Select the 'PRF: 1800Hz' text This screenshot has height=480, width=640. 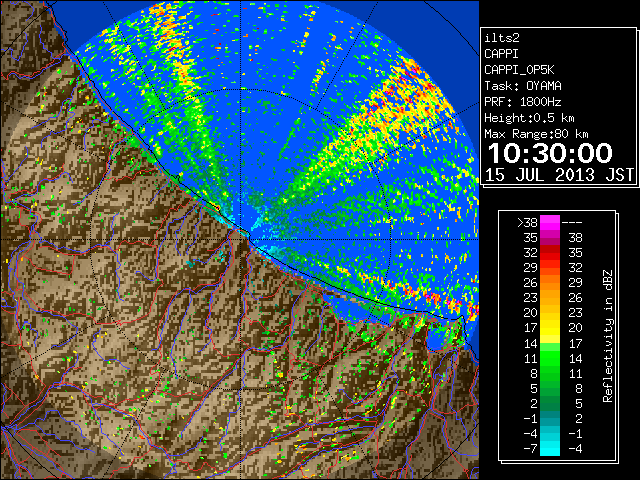(x=523, y=102)
